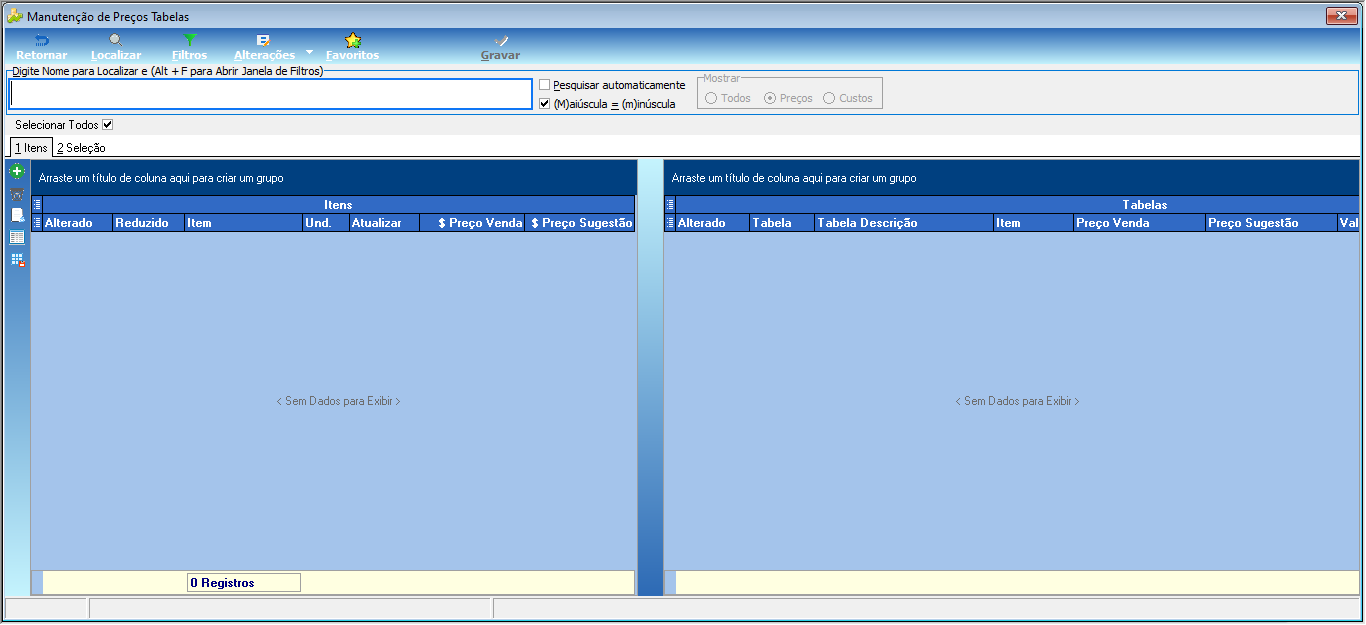
Task: Click the Gravar save button
Action: click(500, 47)
